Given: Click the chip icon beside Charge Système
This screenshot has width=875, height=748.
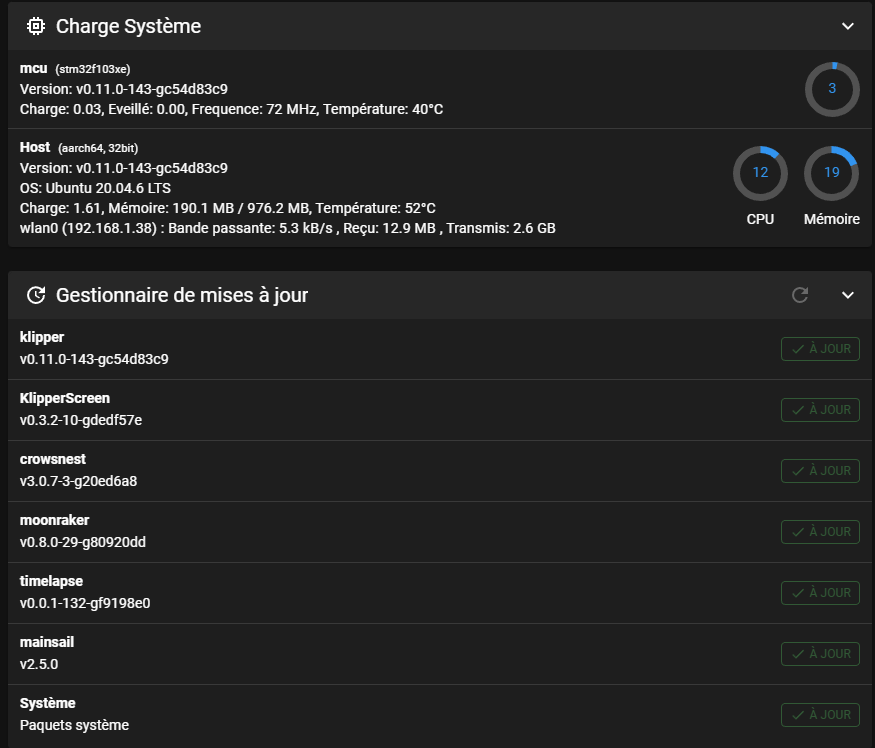Looking at the screenshot, I should (36, 26).
